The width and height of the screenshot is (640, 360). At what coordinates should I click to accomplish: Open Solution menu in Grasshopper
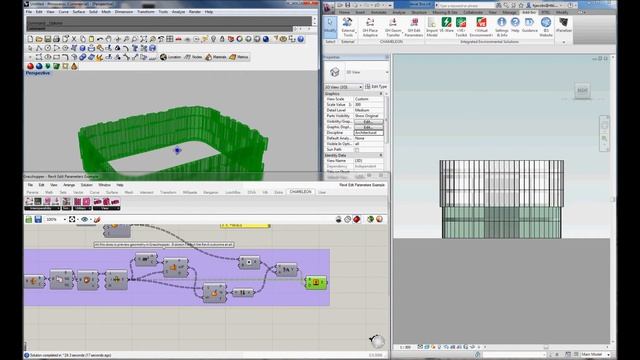pos(87,185)
